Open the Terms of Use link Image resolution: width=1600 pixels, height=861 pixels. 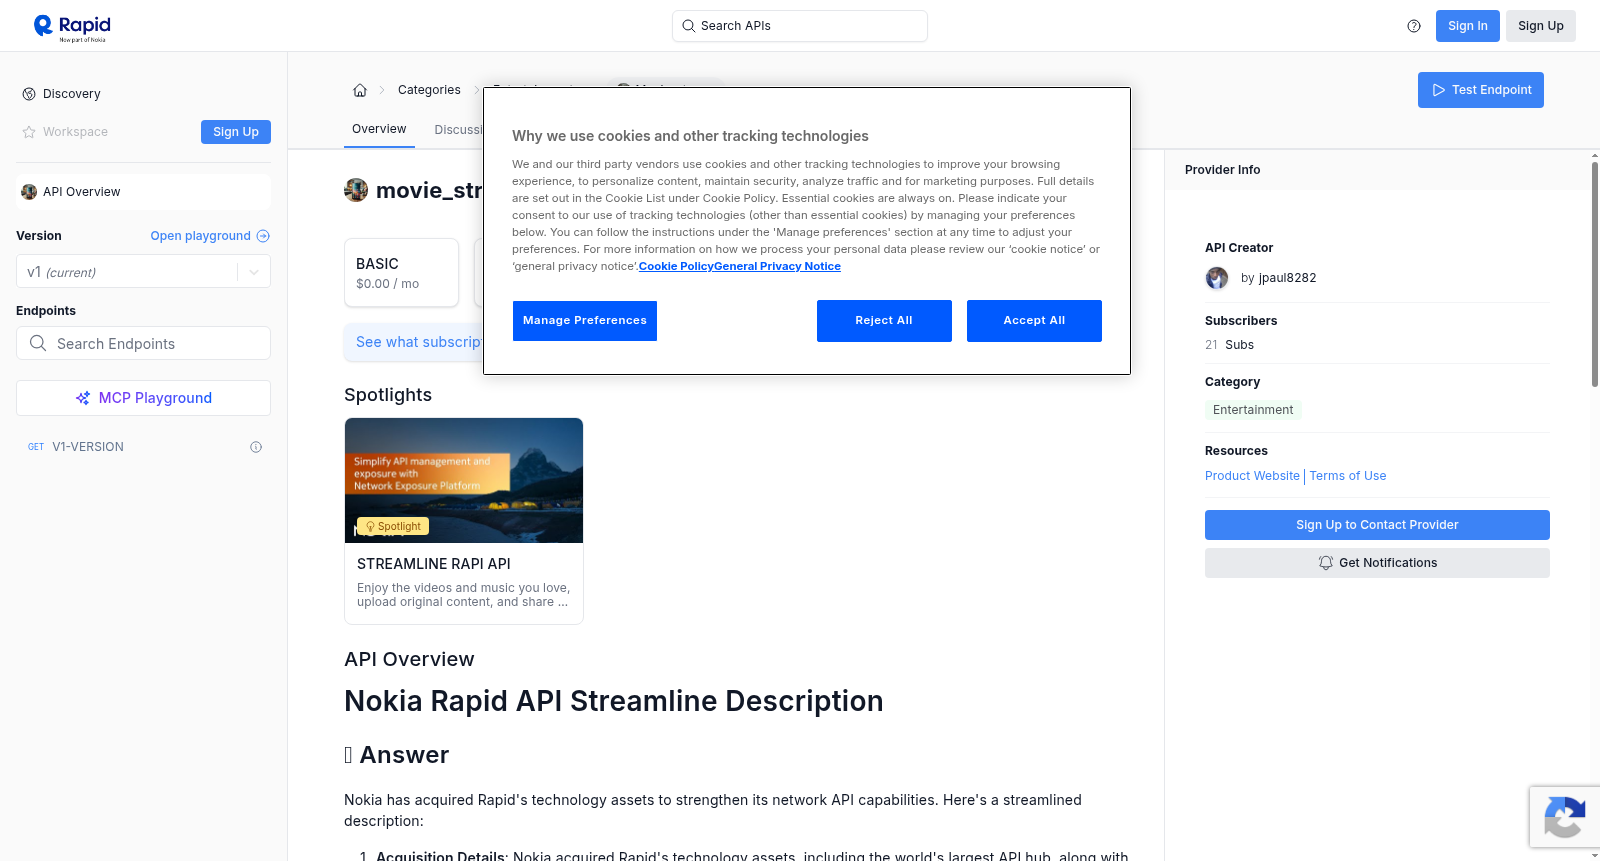pos(1348,476)
